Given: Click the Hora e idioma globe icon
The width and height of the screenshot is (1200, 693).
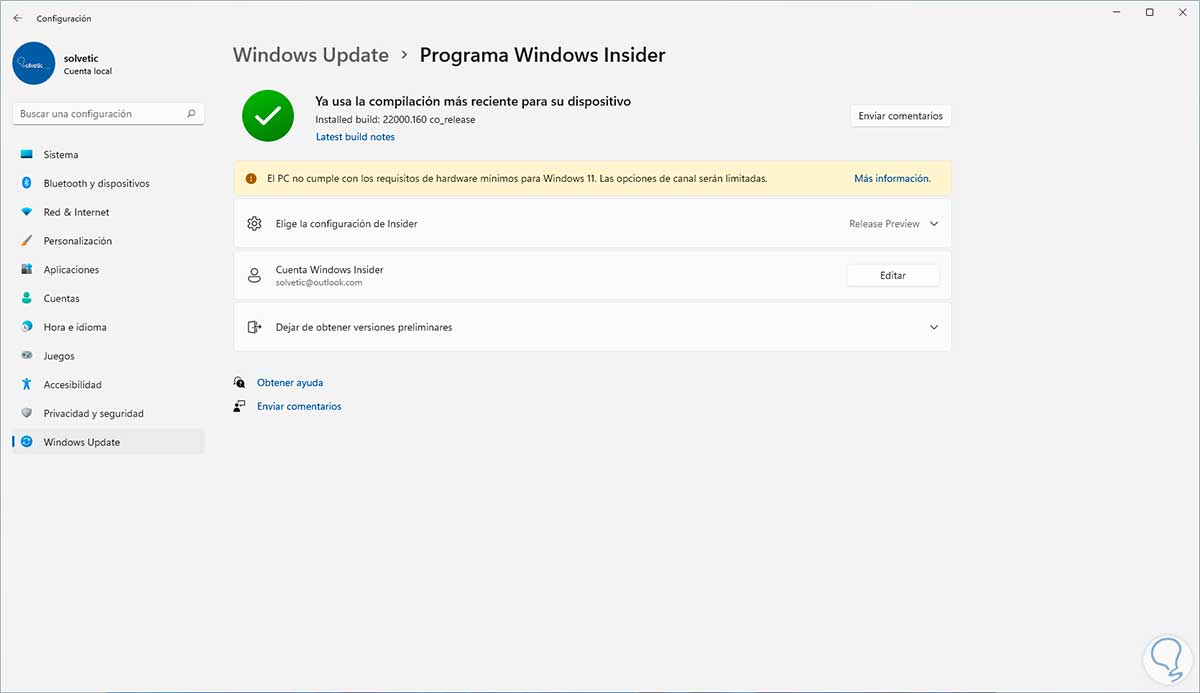Looking at the screenshot, I should pos(26,327).
